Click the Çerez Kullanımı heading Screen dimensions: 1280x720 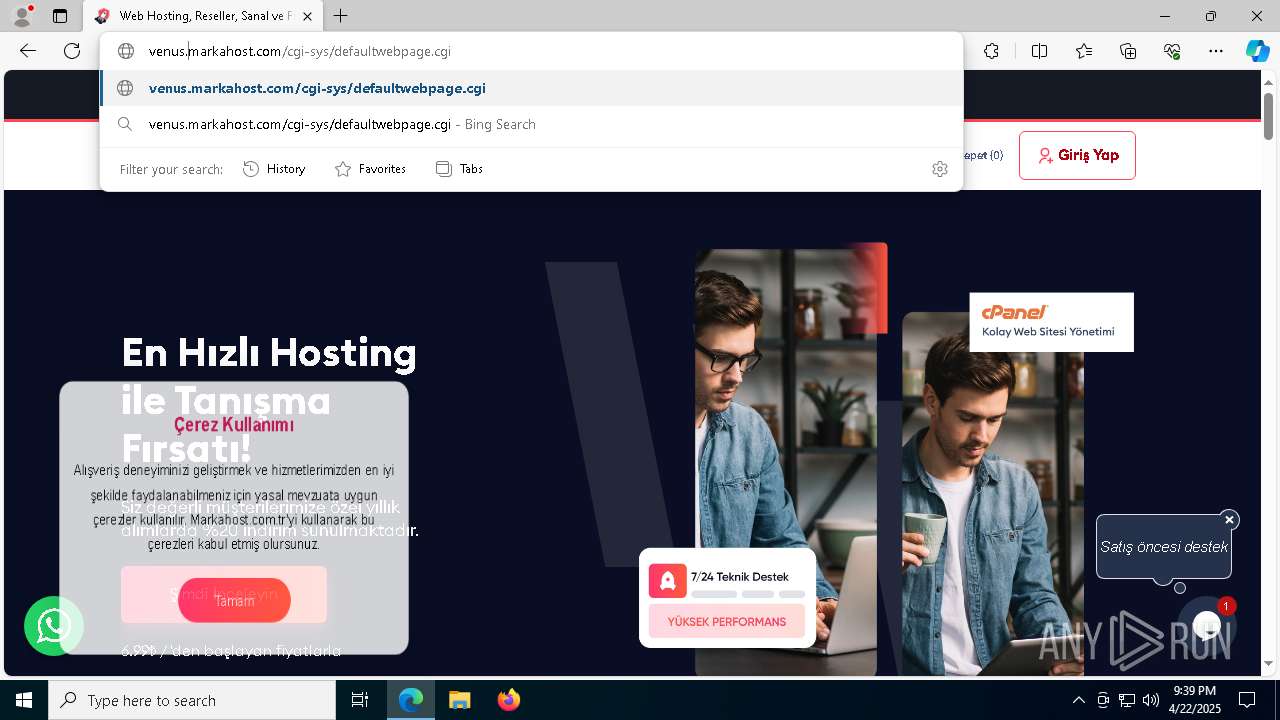[234, 424]
